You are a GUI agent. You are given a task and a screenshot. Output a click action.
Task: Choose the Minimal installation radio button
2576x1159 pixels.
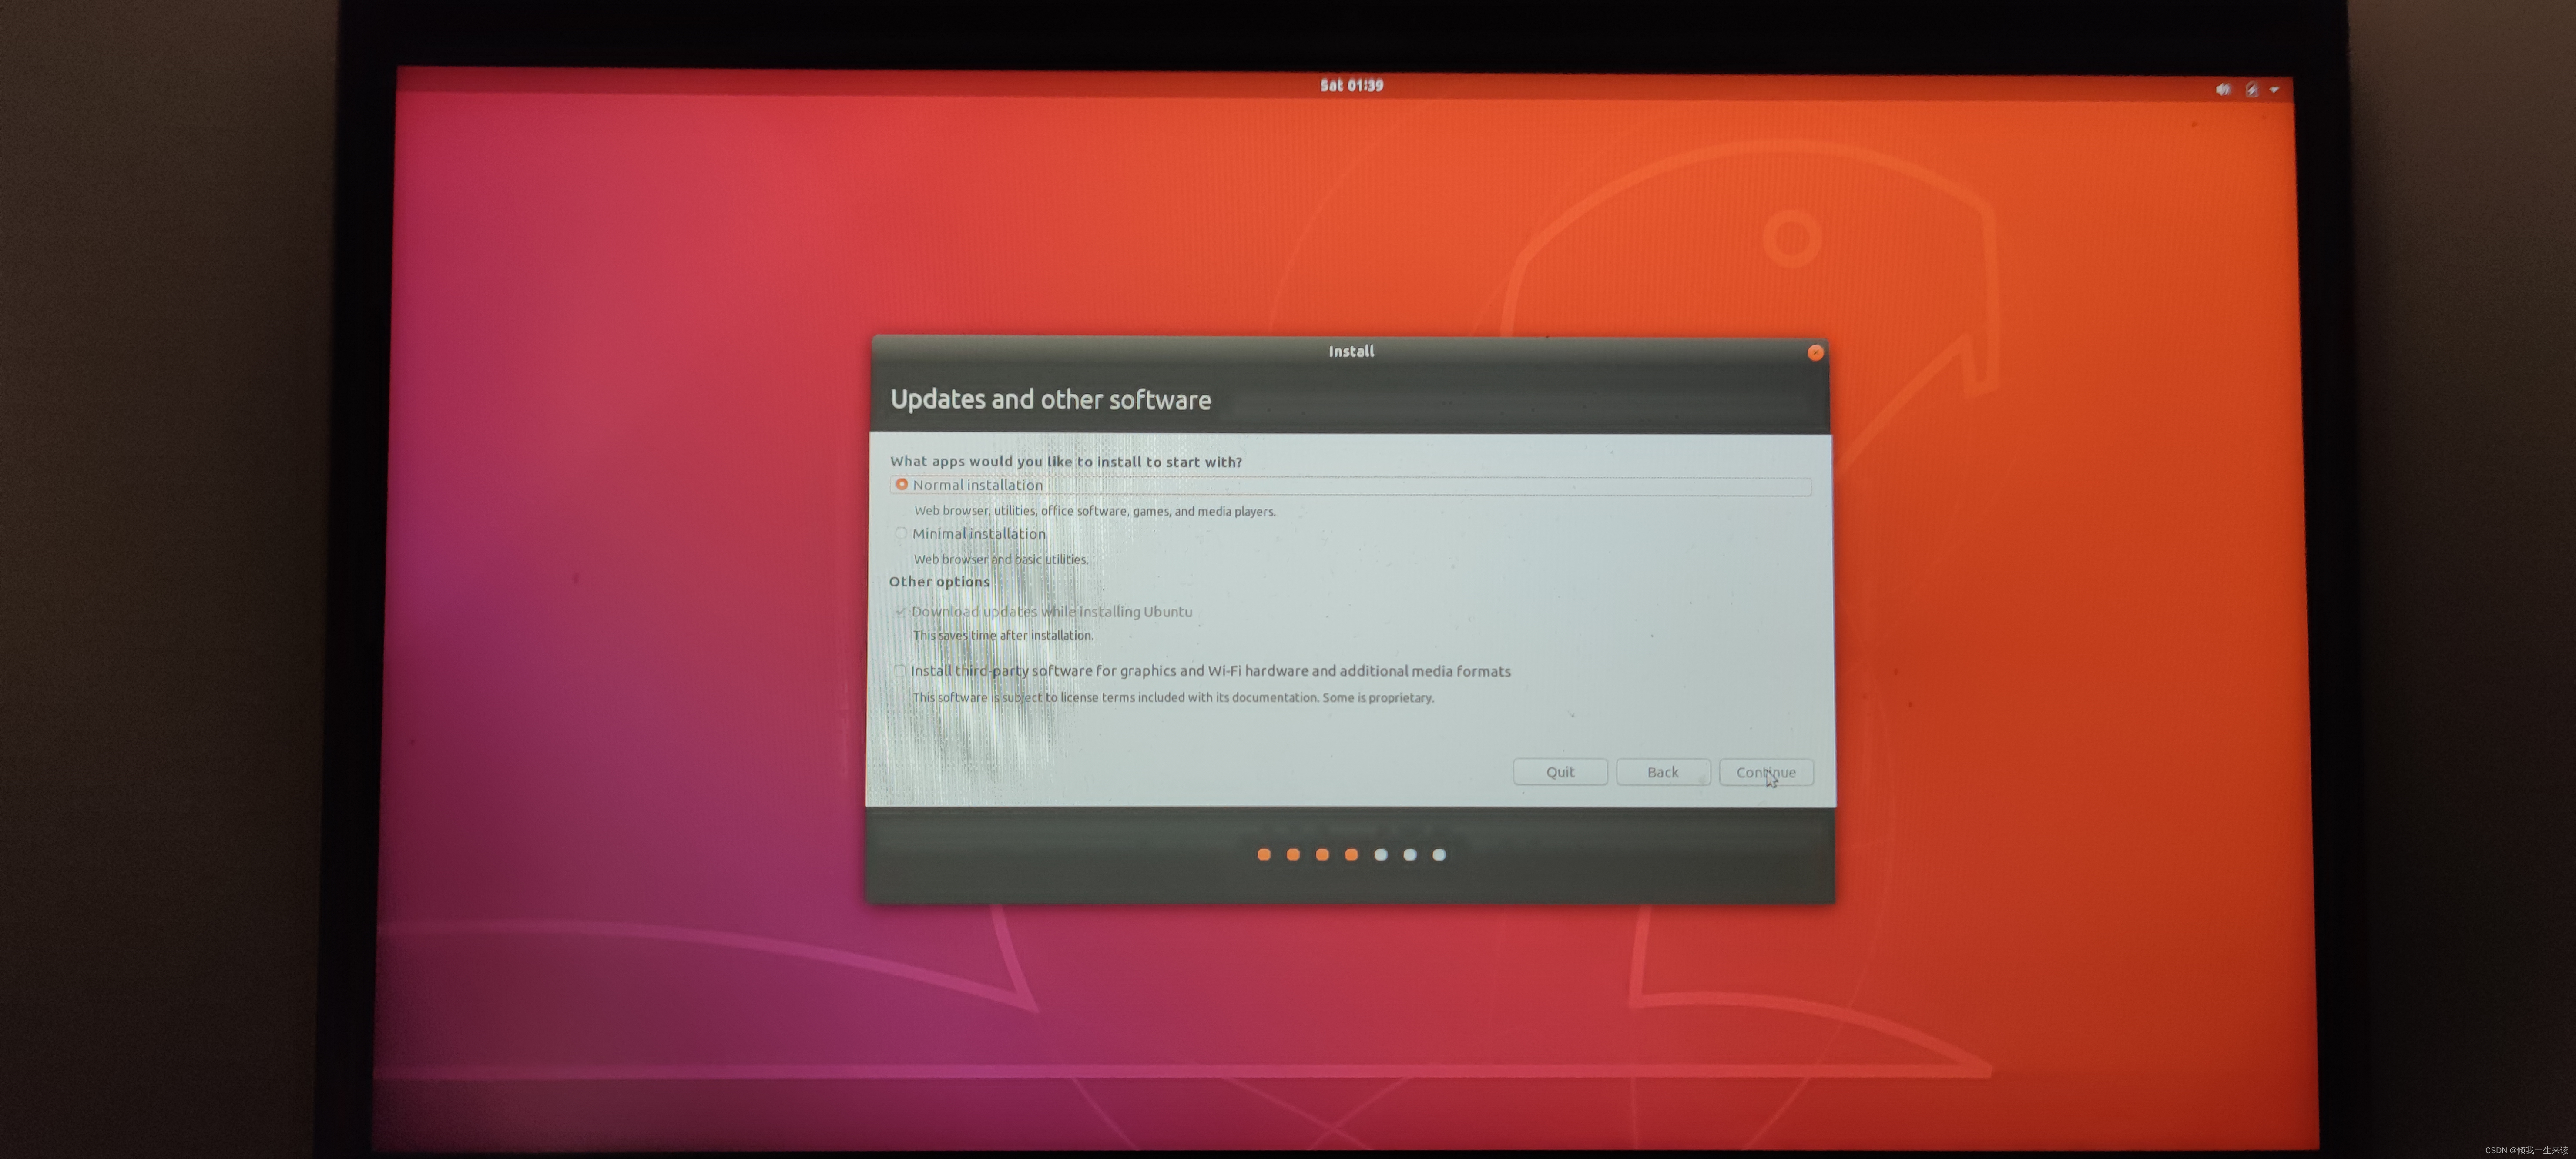click(x=901, y=533)
